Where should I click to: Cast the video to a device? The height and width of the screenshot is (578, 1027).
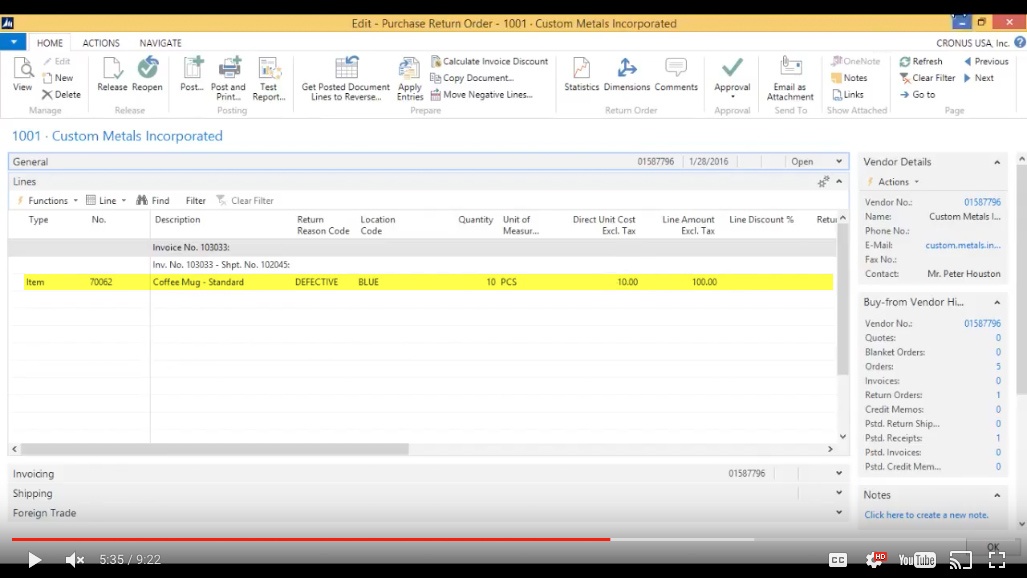point(960,560)
